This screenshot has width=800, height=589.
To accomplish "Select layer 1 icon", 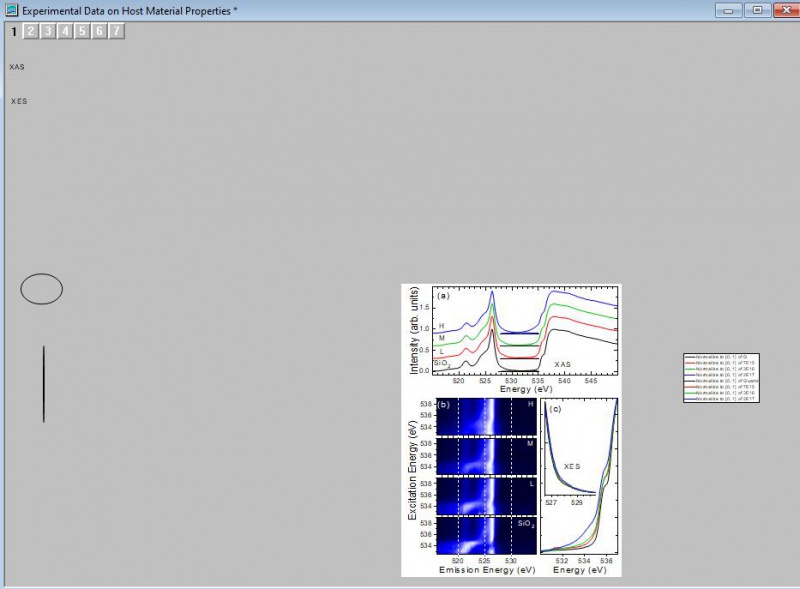I will (x=14, y=32).
